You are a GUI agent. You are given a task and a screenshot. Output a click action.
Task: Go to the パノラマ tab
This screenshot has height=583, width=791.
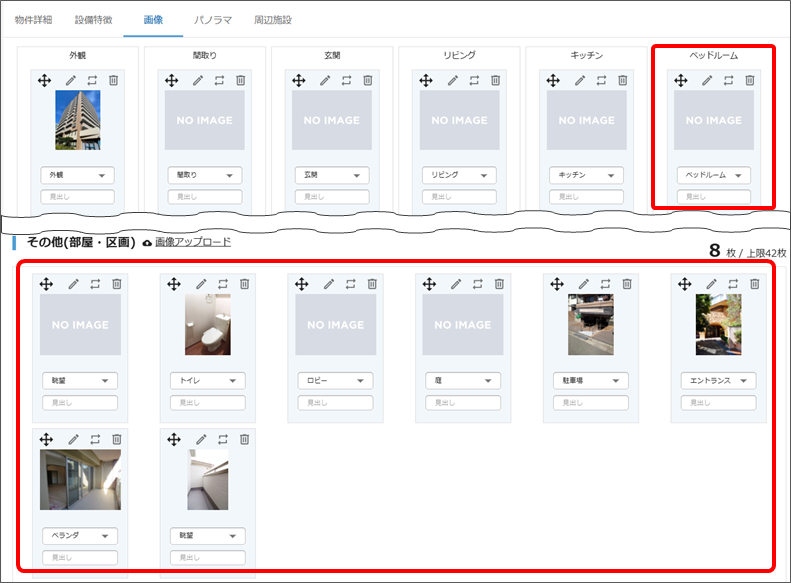213,20
